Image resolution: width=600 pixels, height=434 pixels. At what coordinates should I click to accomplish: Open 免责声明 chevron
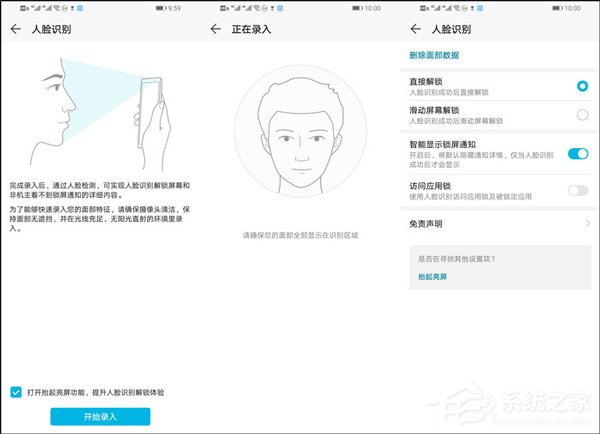[x=588, y=224]
